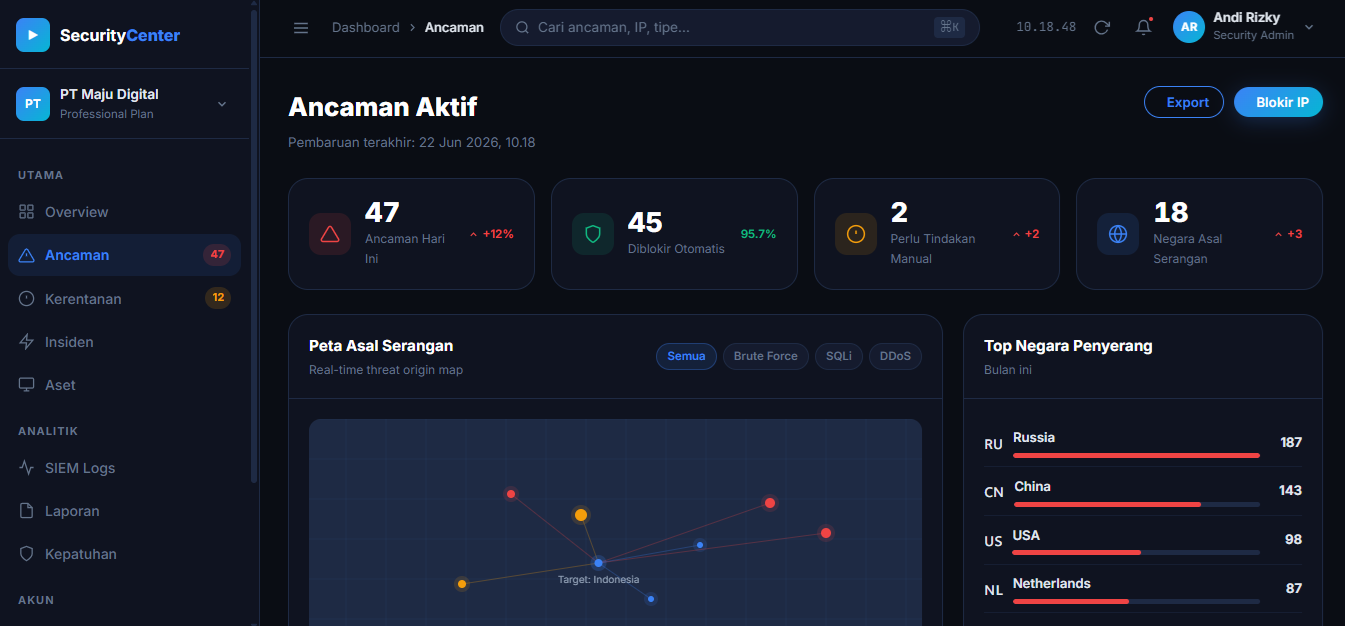Click red triangle icon on Ancaman Hari Ini card
This screenshot has height=626, width=1345.
pos(330,234)
